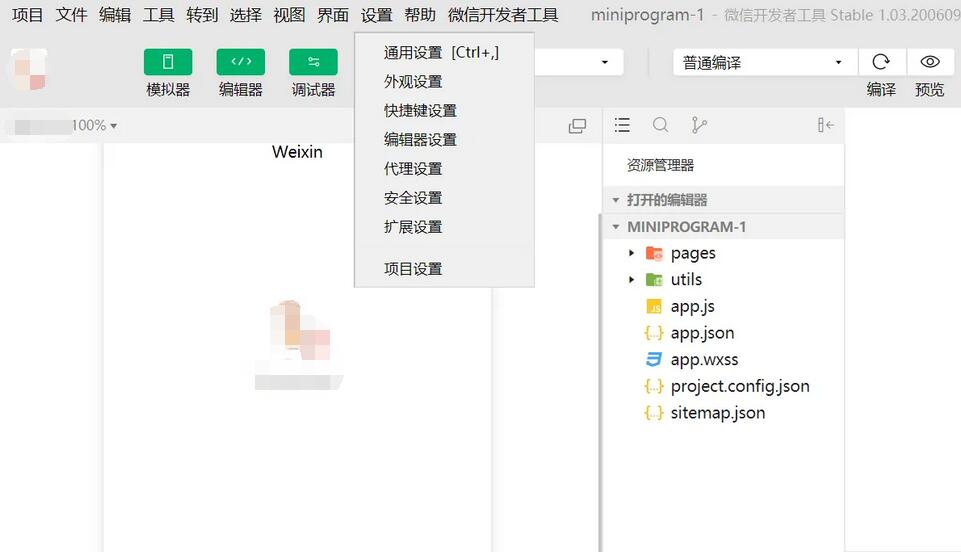Select 安全设置 menu entry
The width and height of the screenshot is (961, 552).
click(444, 198)
